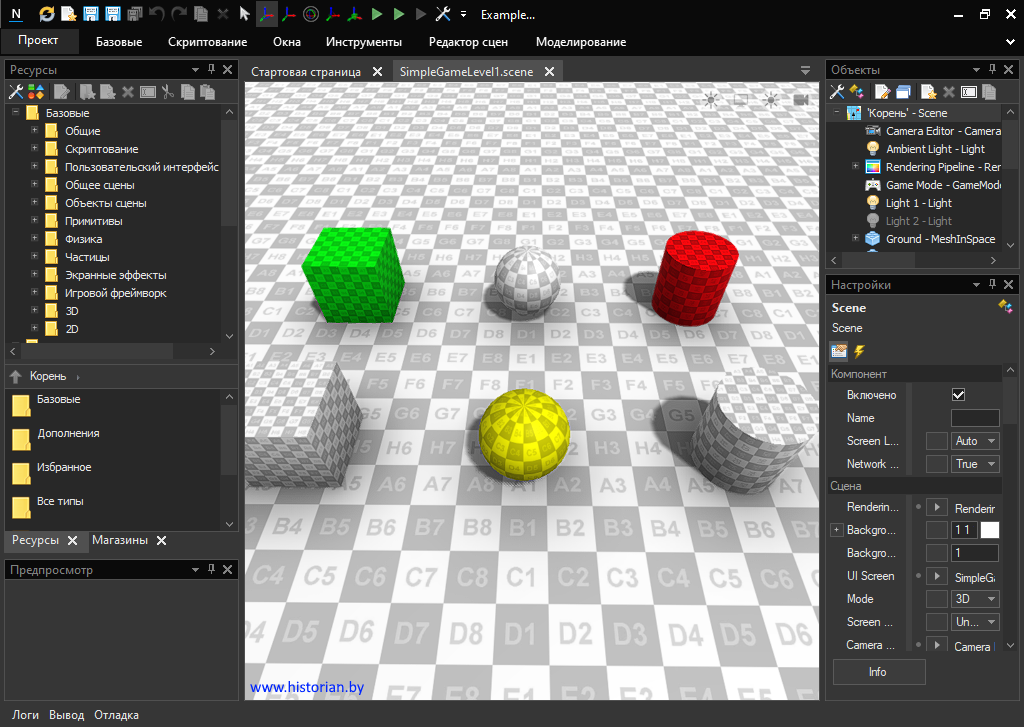Switch to the Стартовая страница tab
1024x727 pixels.
(x=305, y=72)
